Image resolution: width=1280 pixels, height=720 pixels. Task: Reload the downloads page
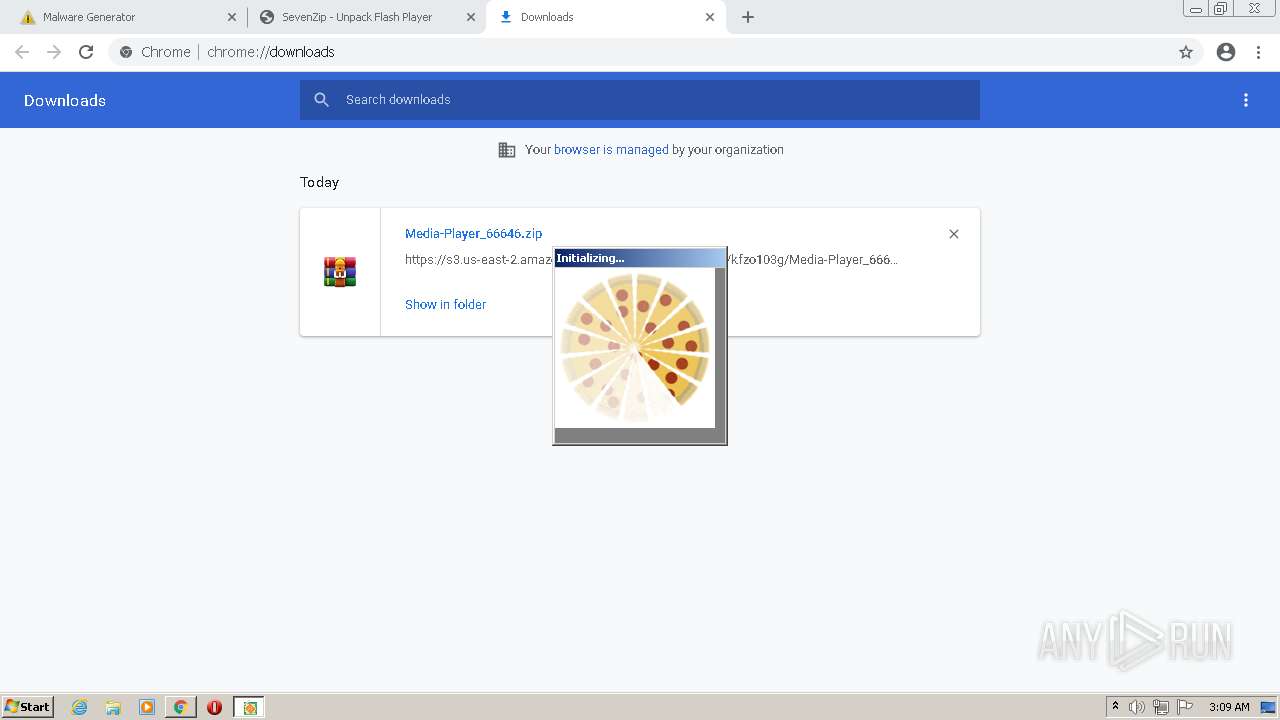(86, 52)
